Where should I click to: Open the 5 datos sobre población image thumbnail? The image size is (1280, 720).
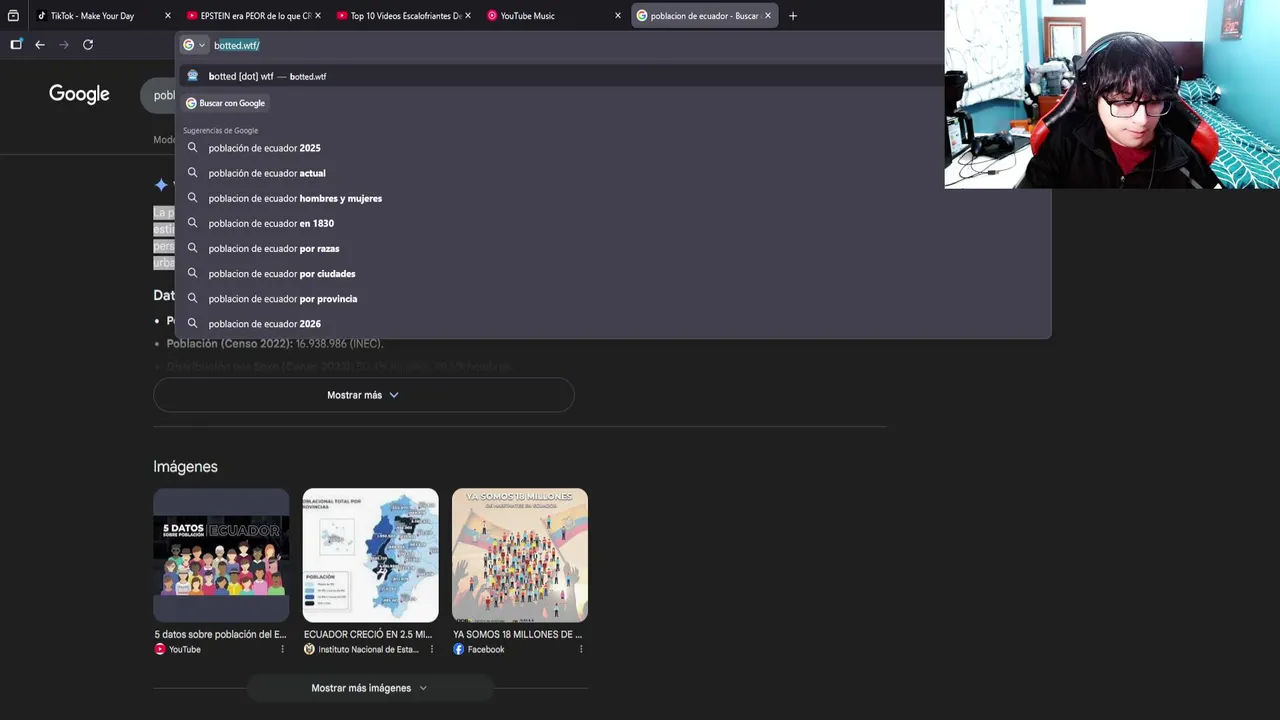coord(221,555)
